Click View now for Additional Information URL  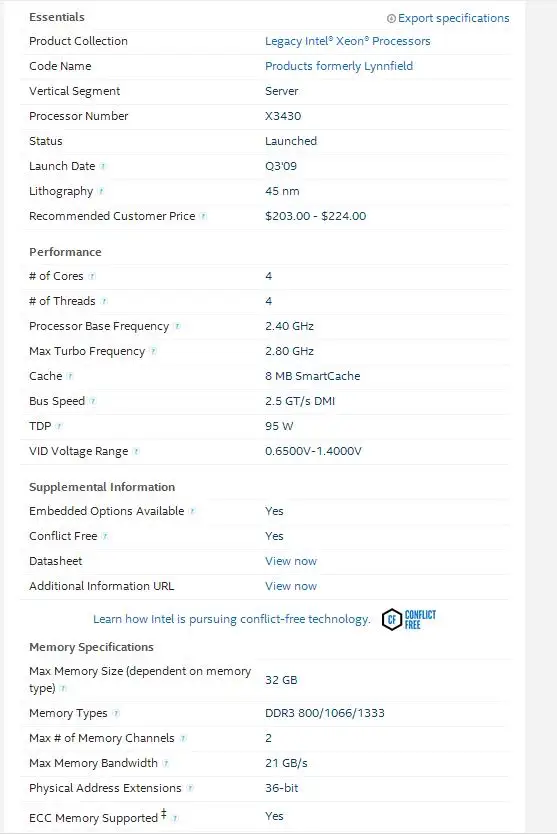point(291,586)
